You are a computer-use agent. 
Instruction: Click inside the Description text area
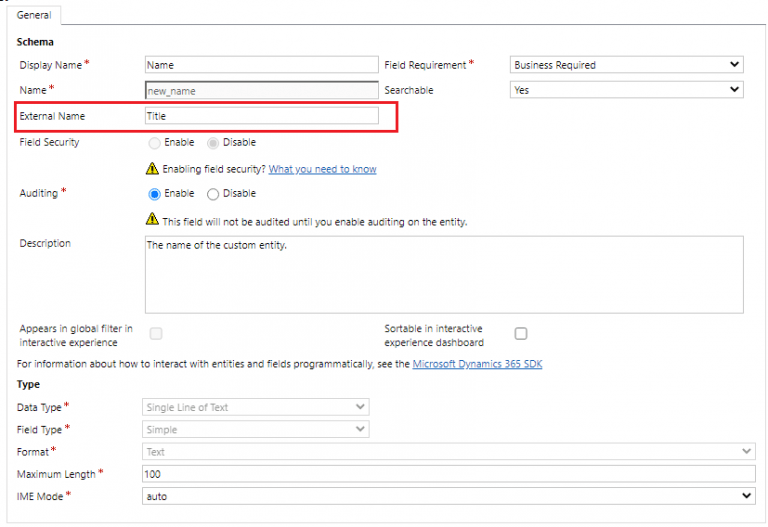click(x=444, y=275)
